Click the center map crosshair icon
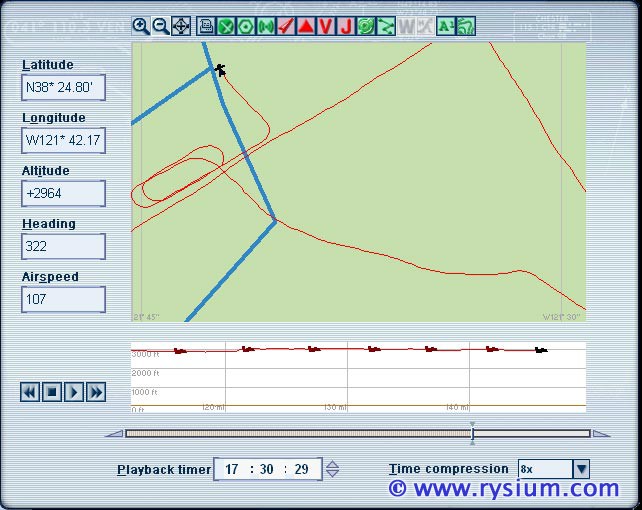642x510 pixels. (181, 26)
